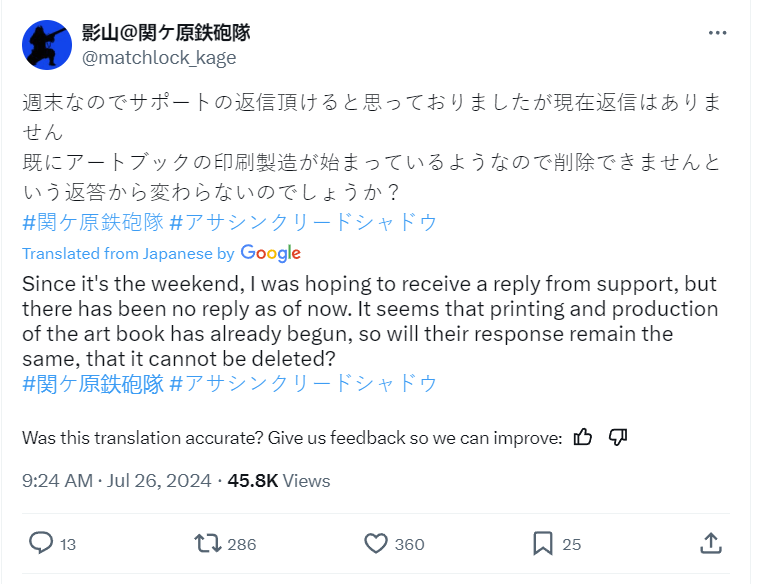762x584 pixels.
Task: Click thumbs down for translation feedback
Action: pyautogui.click(x=617, y=437)
